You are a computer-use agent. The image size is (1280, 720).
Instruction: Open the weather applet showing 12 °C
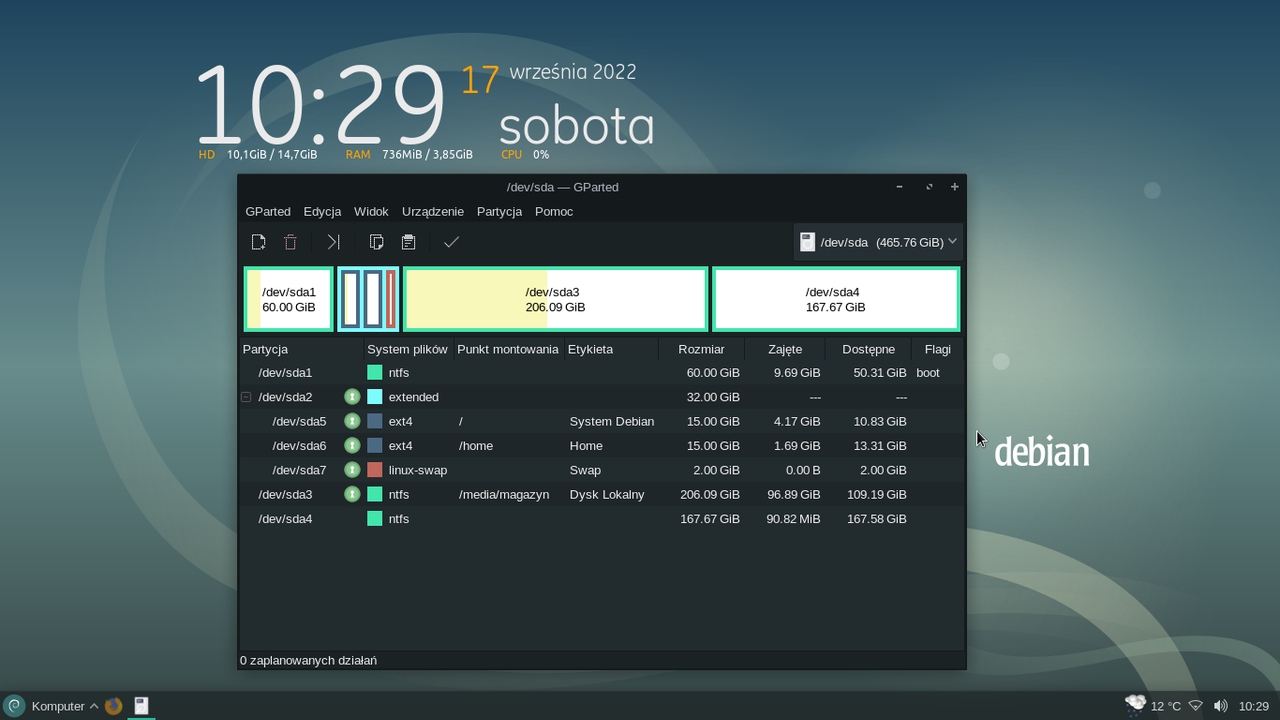click(1153, 706)
